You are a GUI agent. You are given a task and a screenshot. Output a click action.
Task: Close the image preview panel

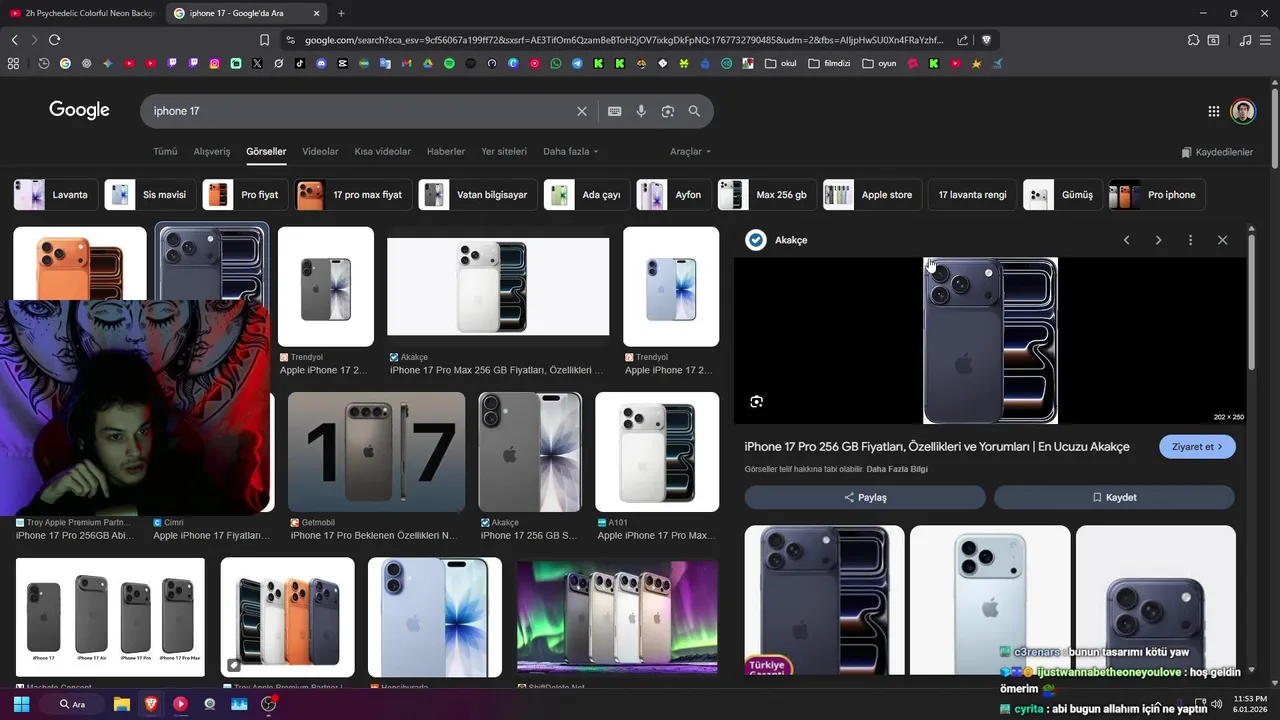(1222, 240)
